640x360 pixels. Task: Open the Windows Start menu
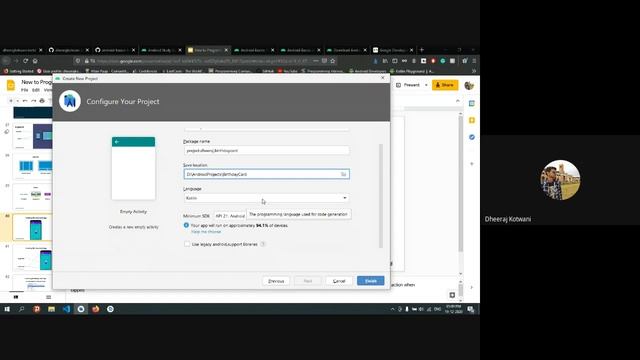click(x=7, y=309)
